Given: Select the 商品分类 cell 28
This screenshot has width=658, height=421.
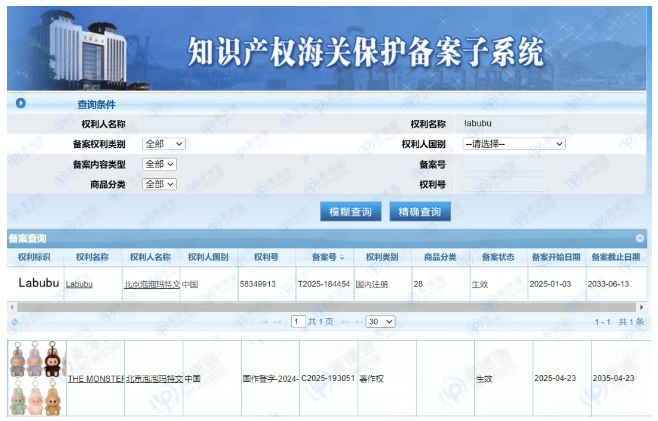Looking at the screenshot, I should 418,284.
